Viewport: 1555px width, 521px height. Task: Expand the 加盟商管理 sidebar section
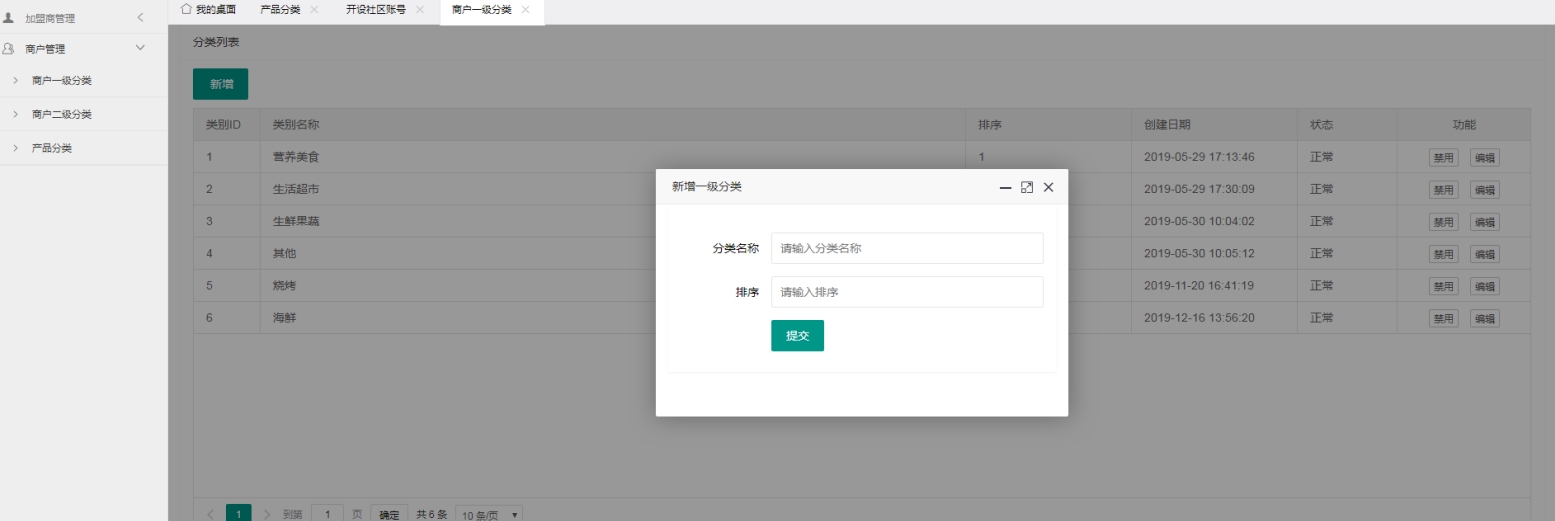tap(140, 18)
